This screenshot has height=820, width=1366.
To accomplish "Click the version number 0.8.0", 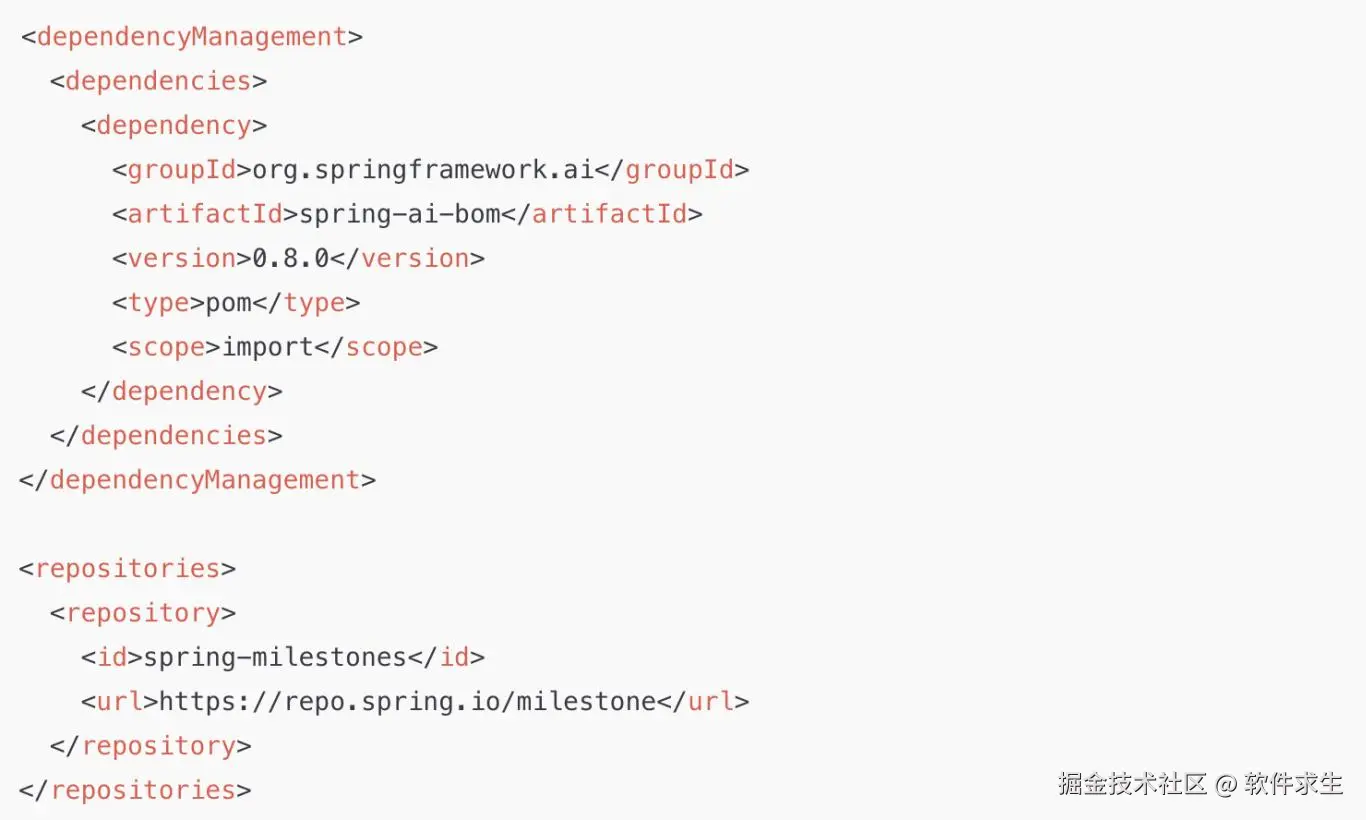I will (290, 258).
